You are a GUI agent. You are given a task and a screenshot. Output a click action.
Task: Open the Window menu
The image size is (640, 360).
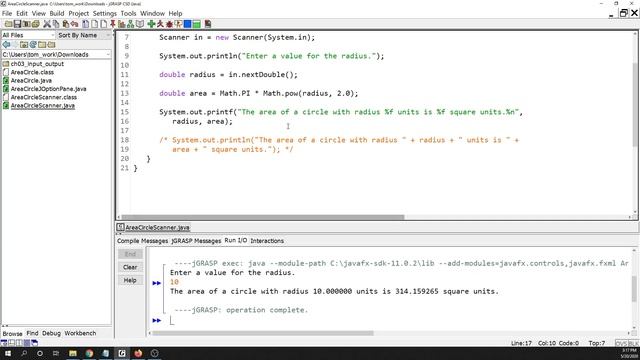point(152,13)
